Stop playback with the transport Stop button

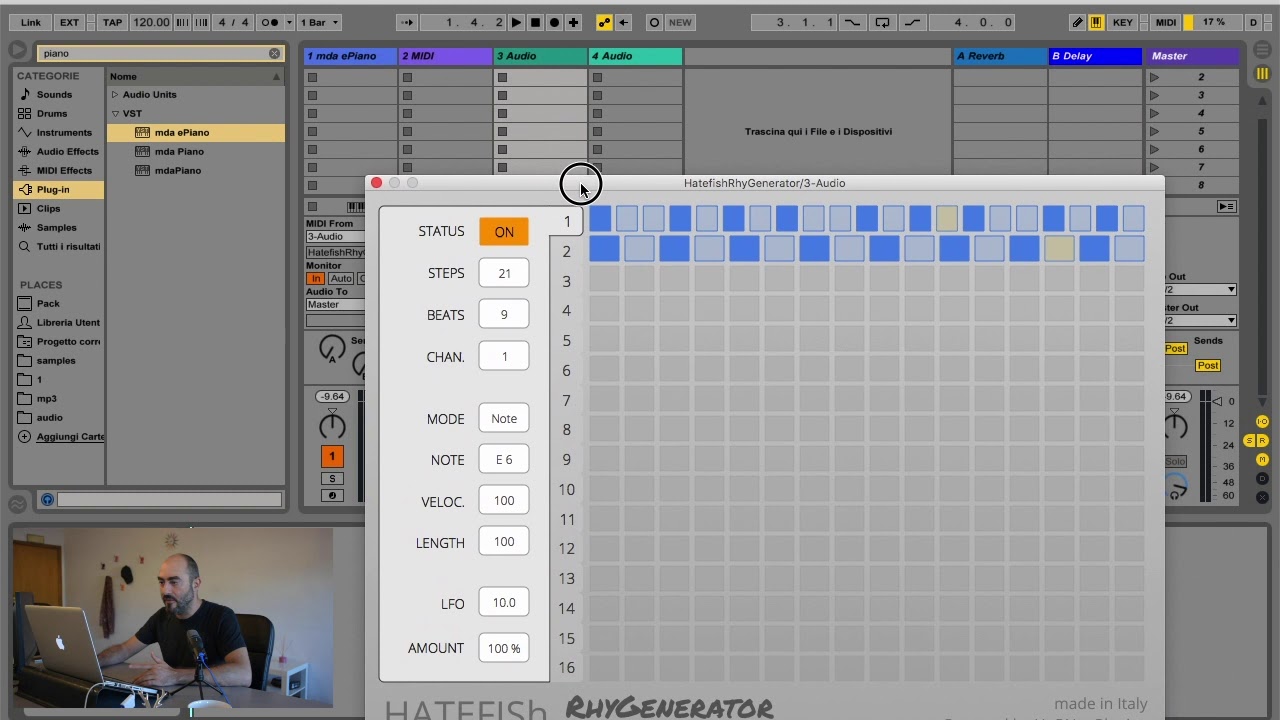coord(535,22)
